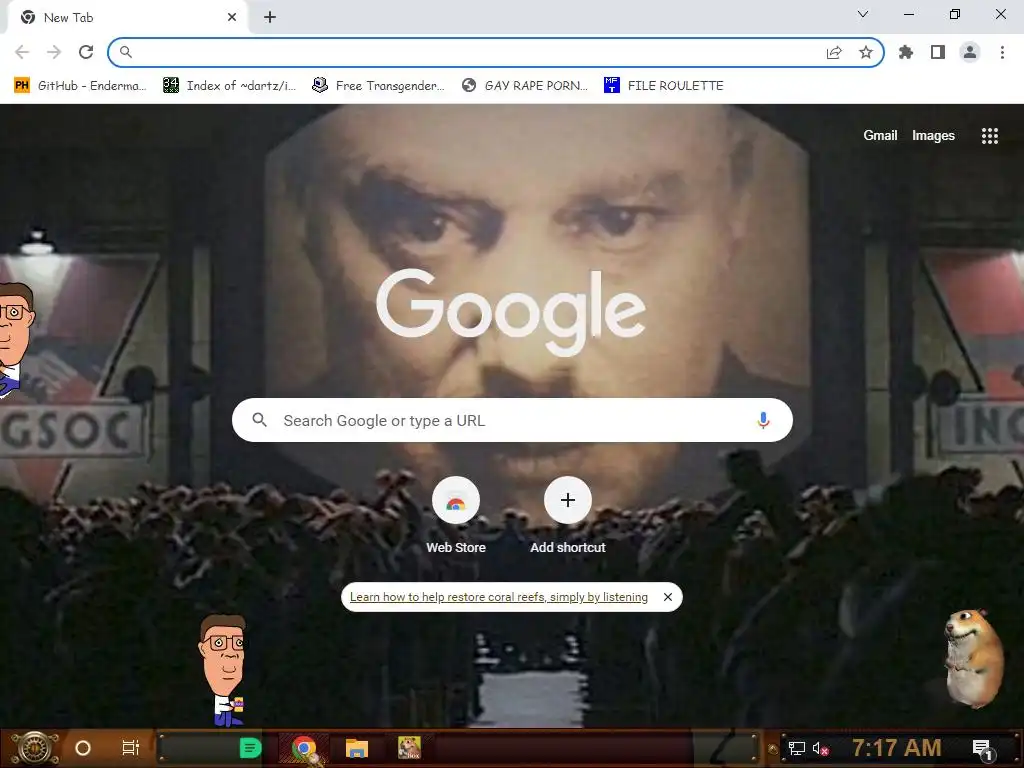Viewport: 1024px width, 768px height.
Task: Toggle the Chrome side panel icon
Action: [938, 52]
